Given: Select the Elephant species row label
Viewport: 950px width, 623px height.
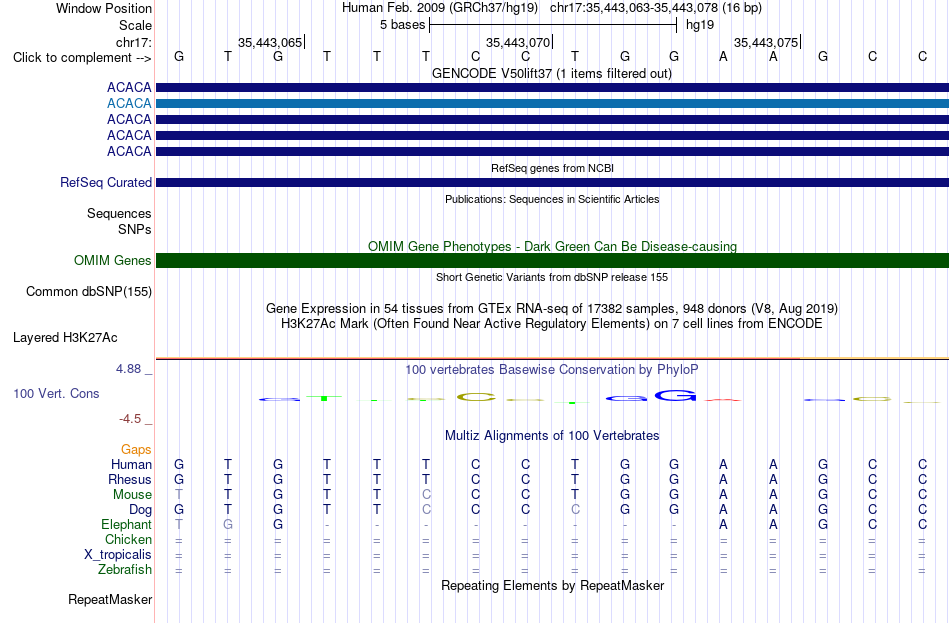Looking at the screenshot, I should pyautogui.click(x=126, y=525).
